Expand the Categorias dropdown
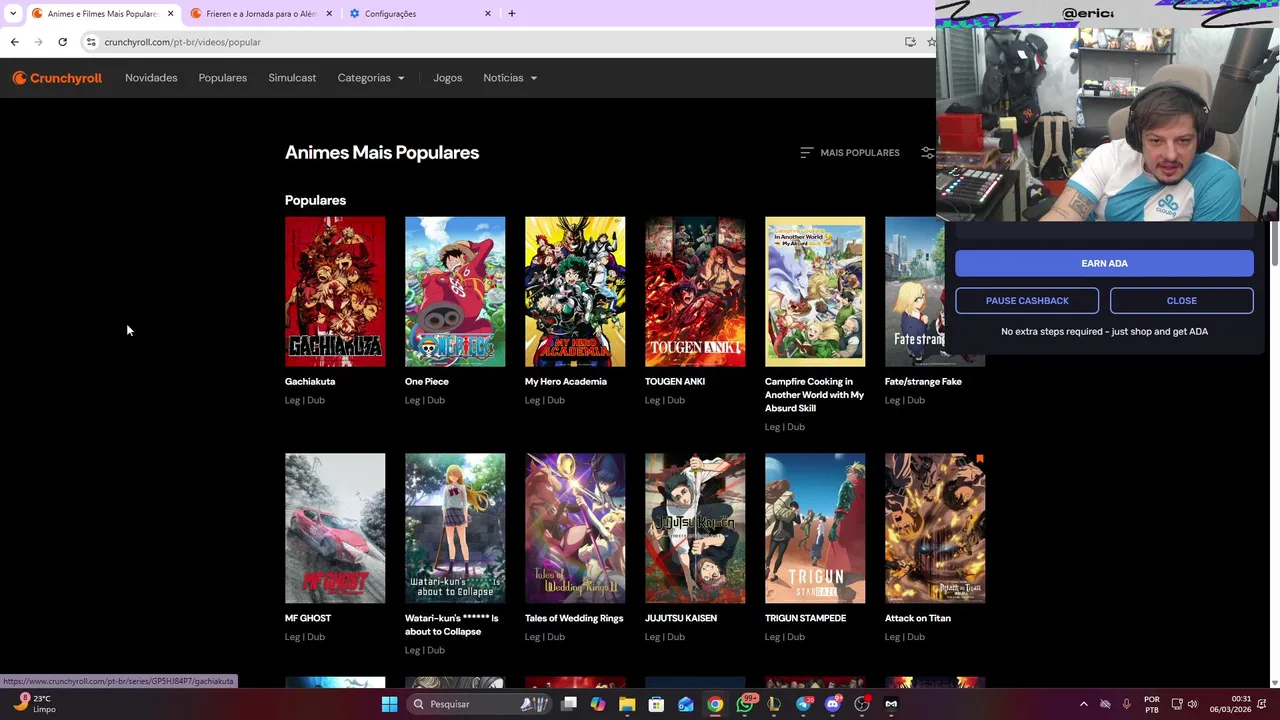The image size is (1280, 720). coord(371,78)
